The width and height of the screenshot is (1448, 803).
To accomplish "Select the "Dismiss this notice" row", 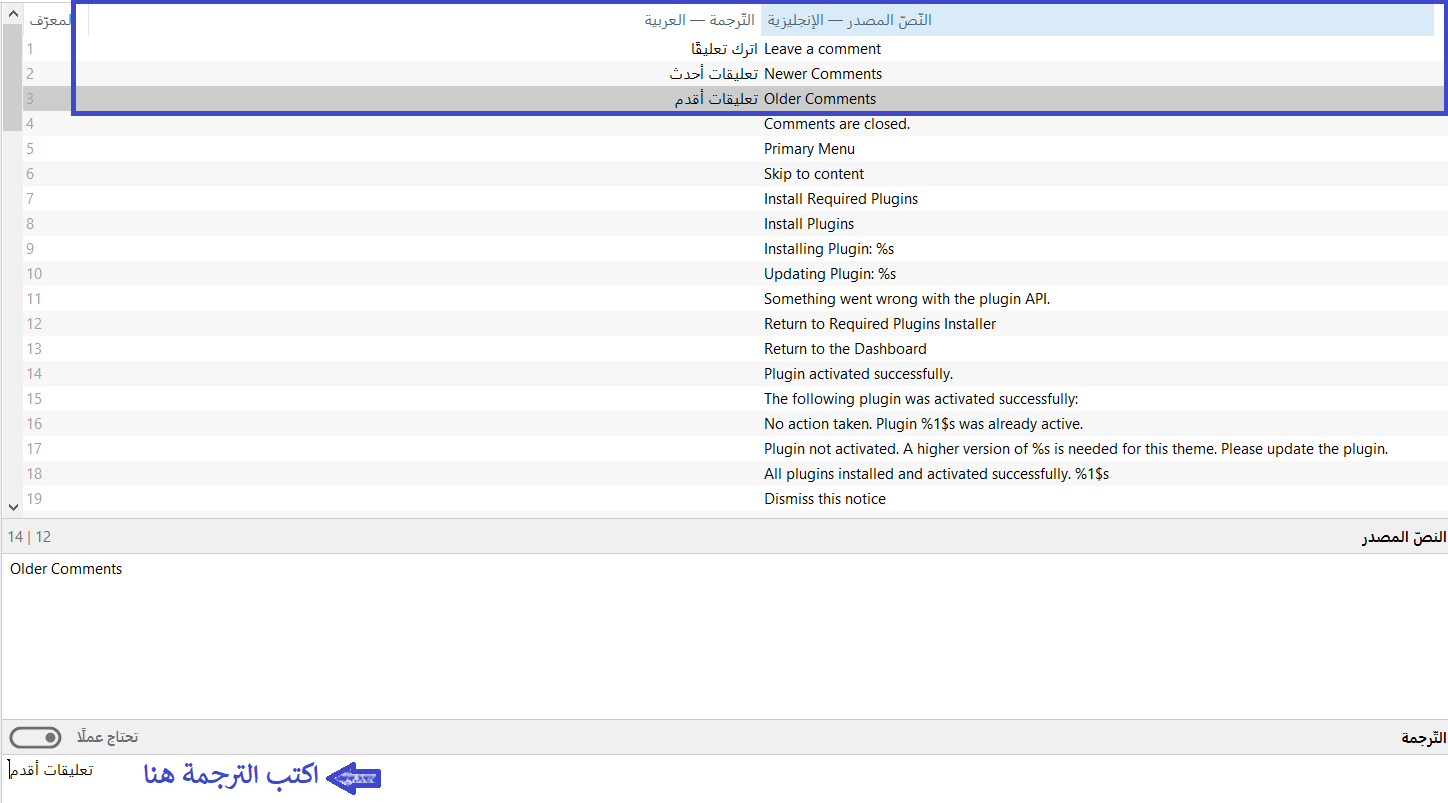I will click(x=824, y=499).
